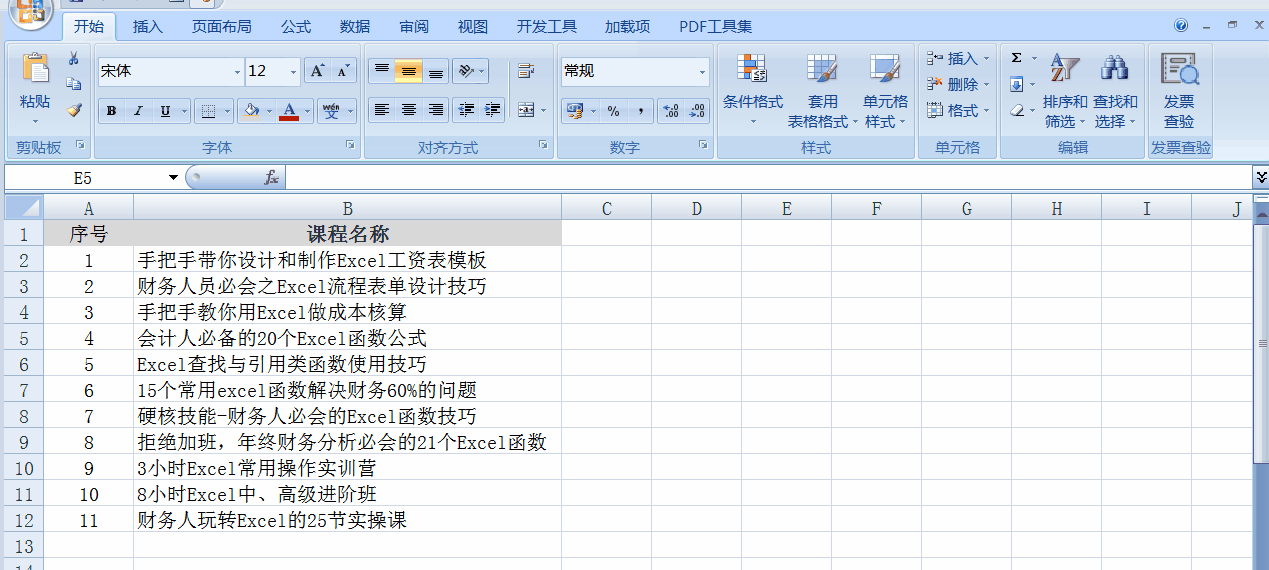Click the merge and center icon
Screen dimensions: 1269x570
pyautogui.click(x=527, y=110)
